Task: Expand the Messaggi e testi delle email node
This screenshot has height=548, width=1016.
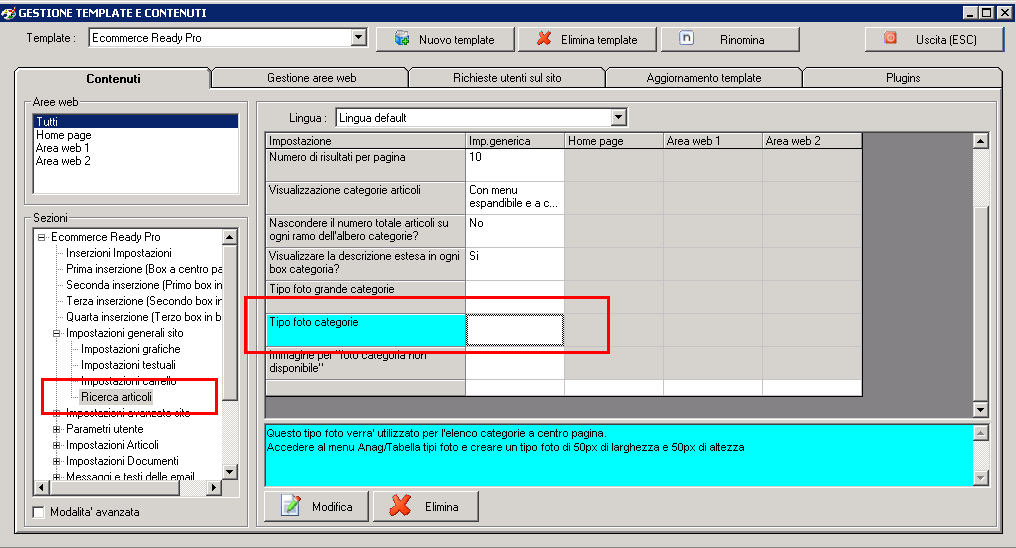Action: [56, 477]
